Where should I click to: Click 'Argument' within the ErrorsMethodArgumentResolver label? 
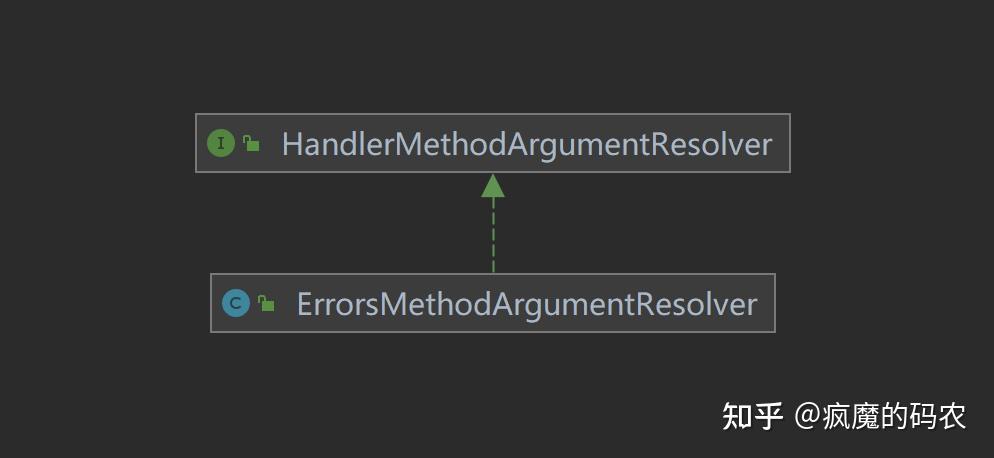[555, 306]
